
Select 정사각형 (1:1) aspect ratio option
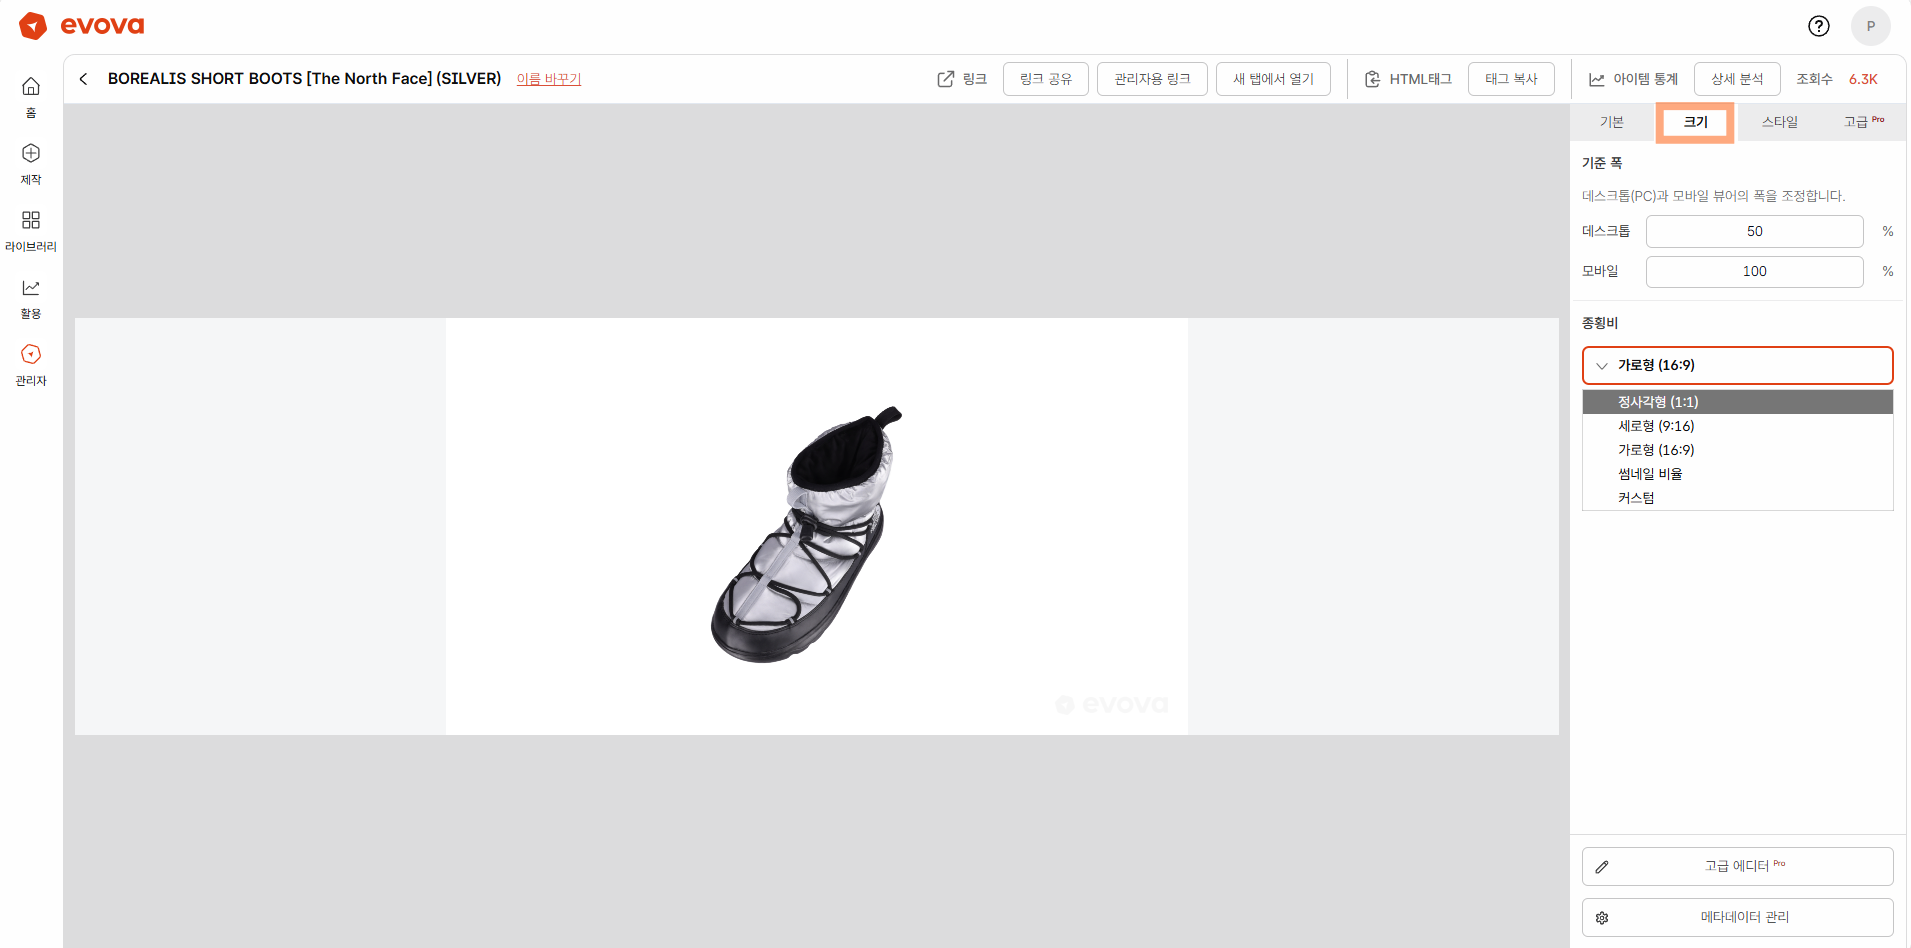1658,402
